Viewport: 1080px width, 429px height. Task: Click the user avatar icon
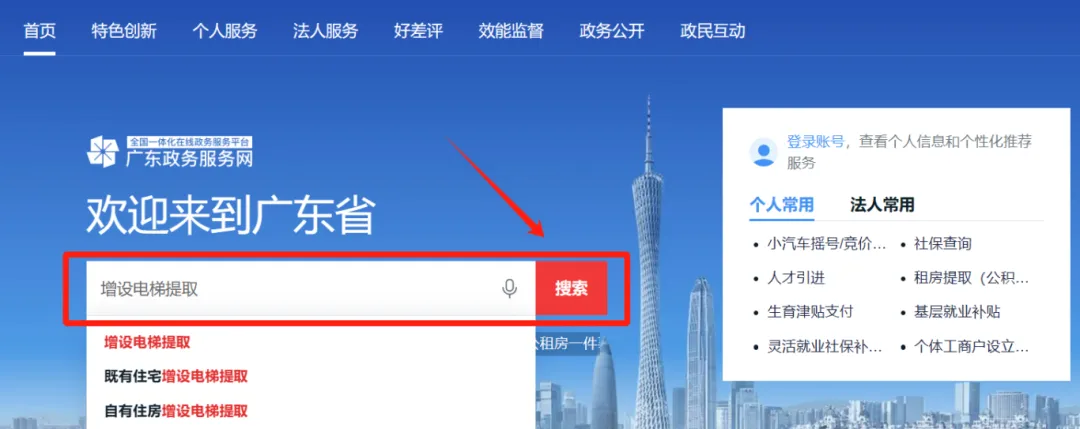pyautogui.click(x=764, y=152)
